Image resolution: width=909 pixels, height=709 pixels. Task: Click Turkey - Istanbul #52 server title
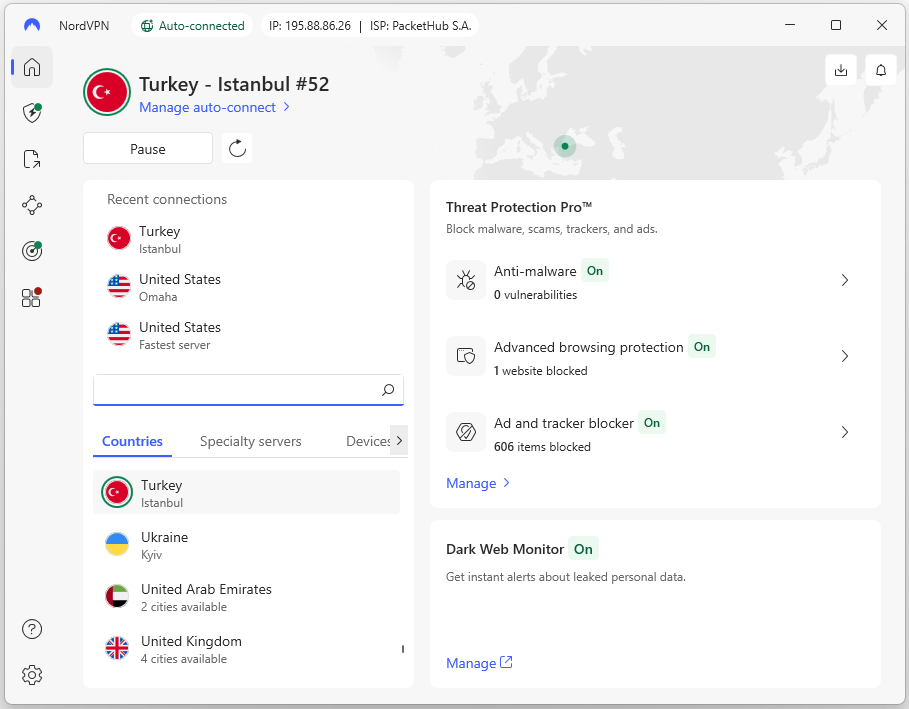click(234, 84)
